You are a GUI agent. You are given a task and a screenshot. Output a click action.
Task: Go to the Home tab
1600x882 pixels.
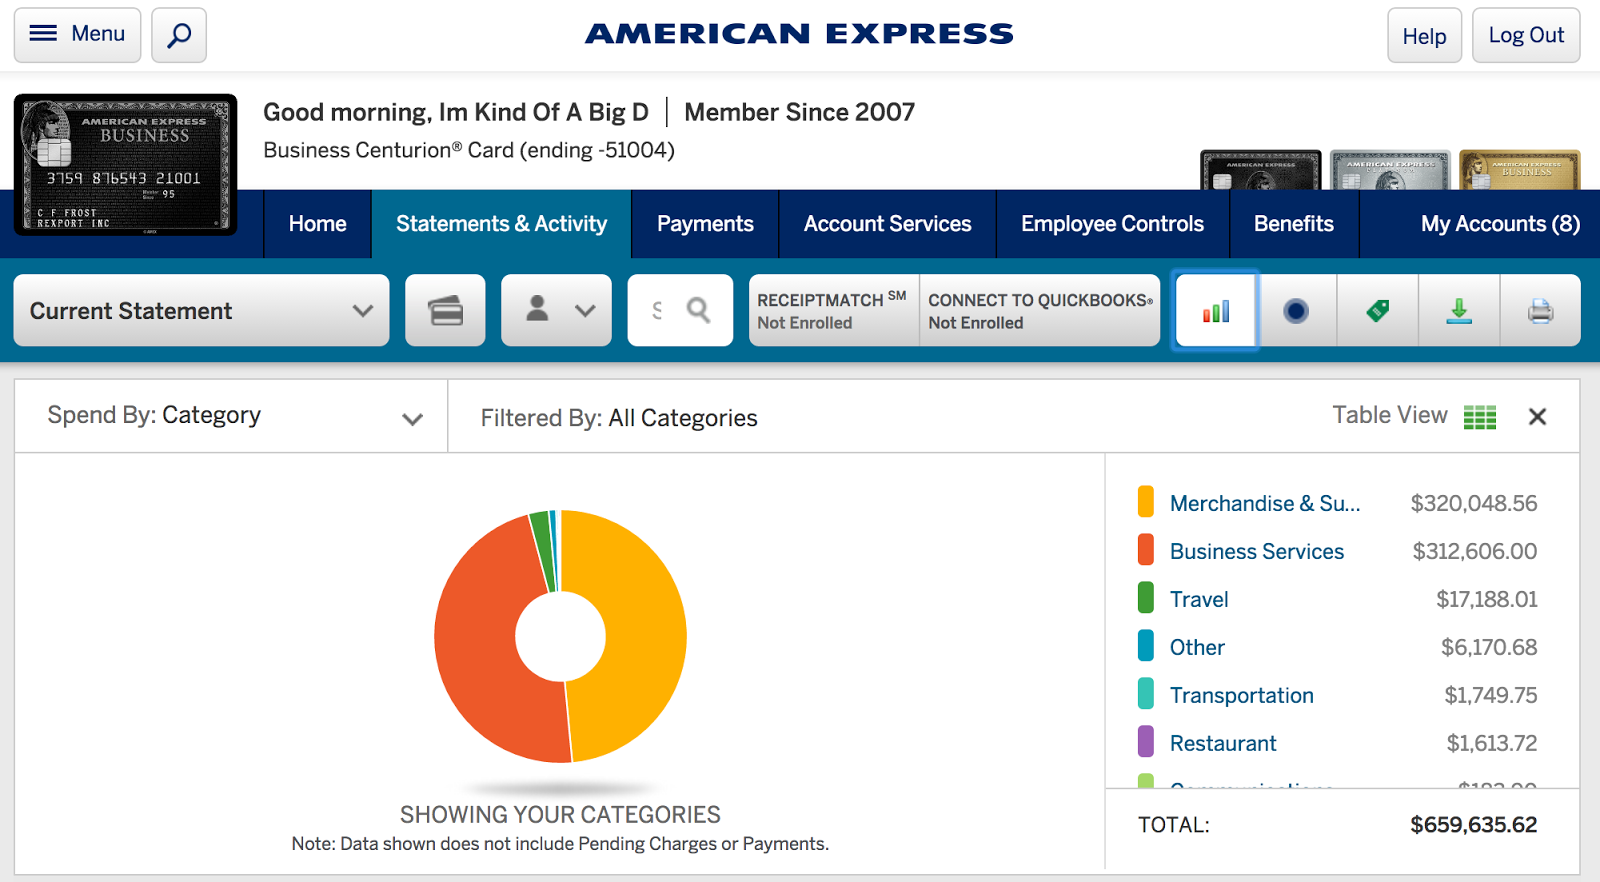point(317,224)
